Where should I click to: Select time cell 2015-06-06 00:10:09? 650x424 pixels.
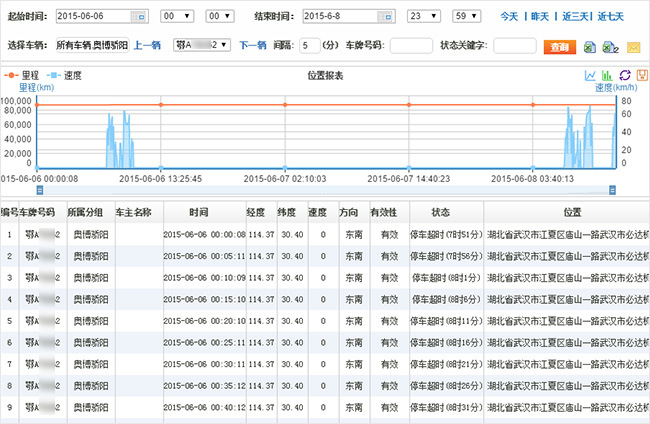pos(205,278)
